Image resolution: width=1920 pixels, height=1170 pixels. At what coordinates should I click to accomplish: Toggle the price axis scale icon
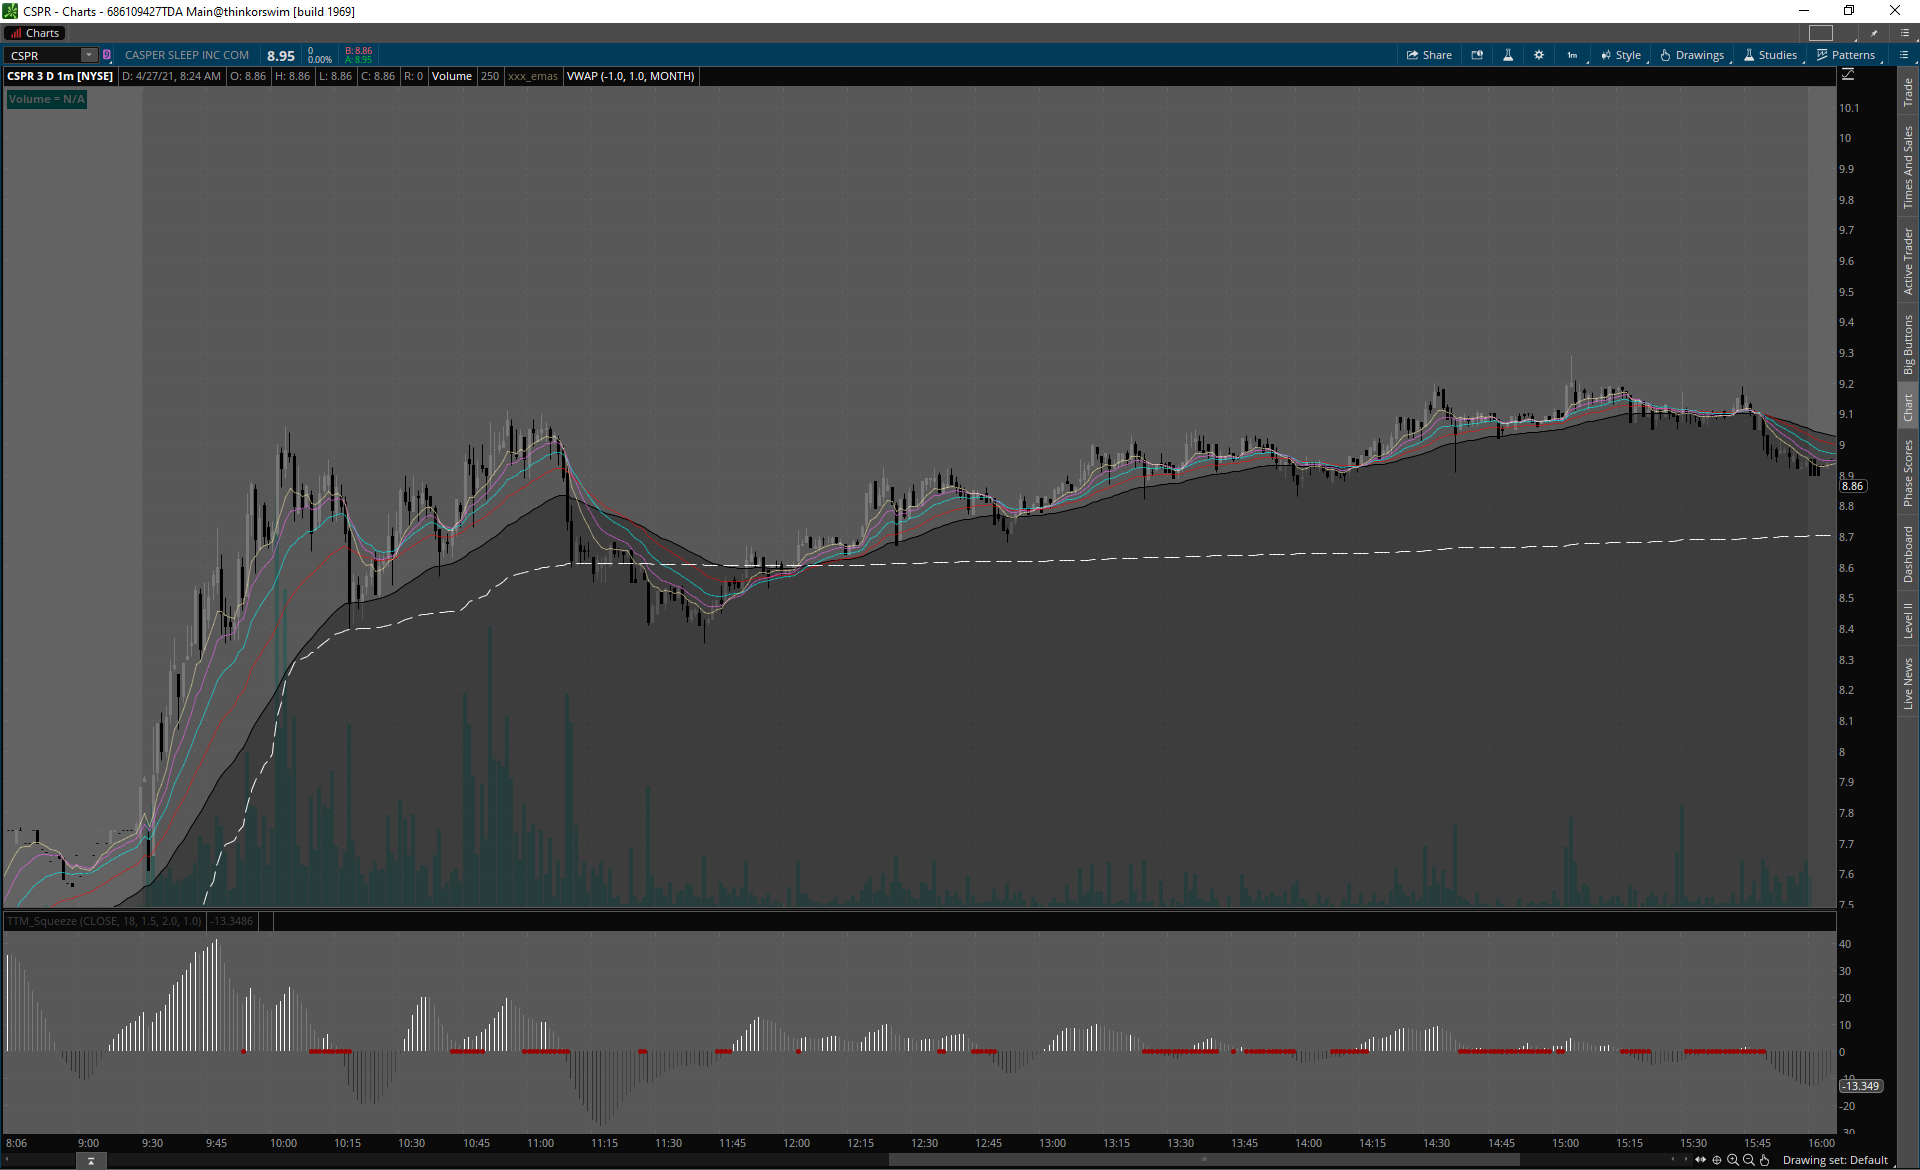point(1848,75)
